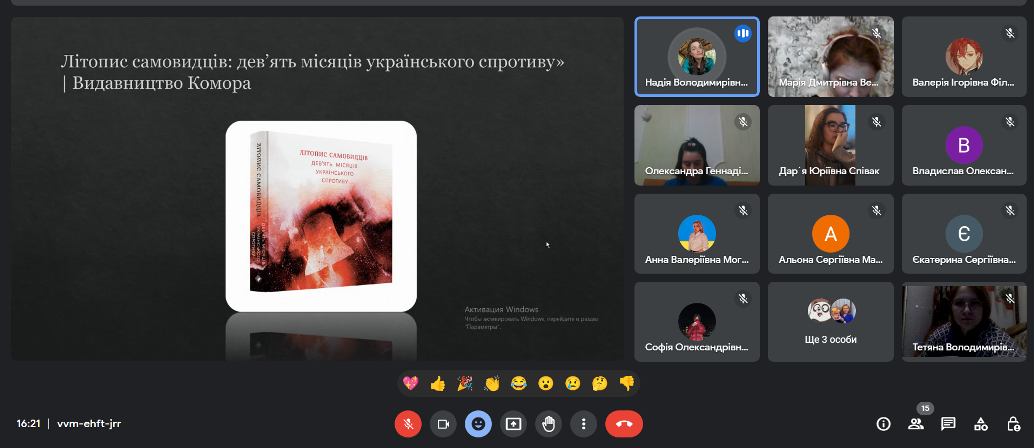The image size is (1034, 448).
Task: Send the surprised face reaction
Action: [x=545, y=383]
